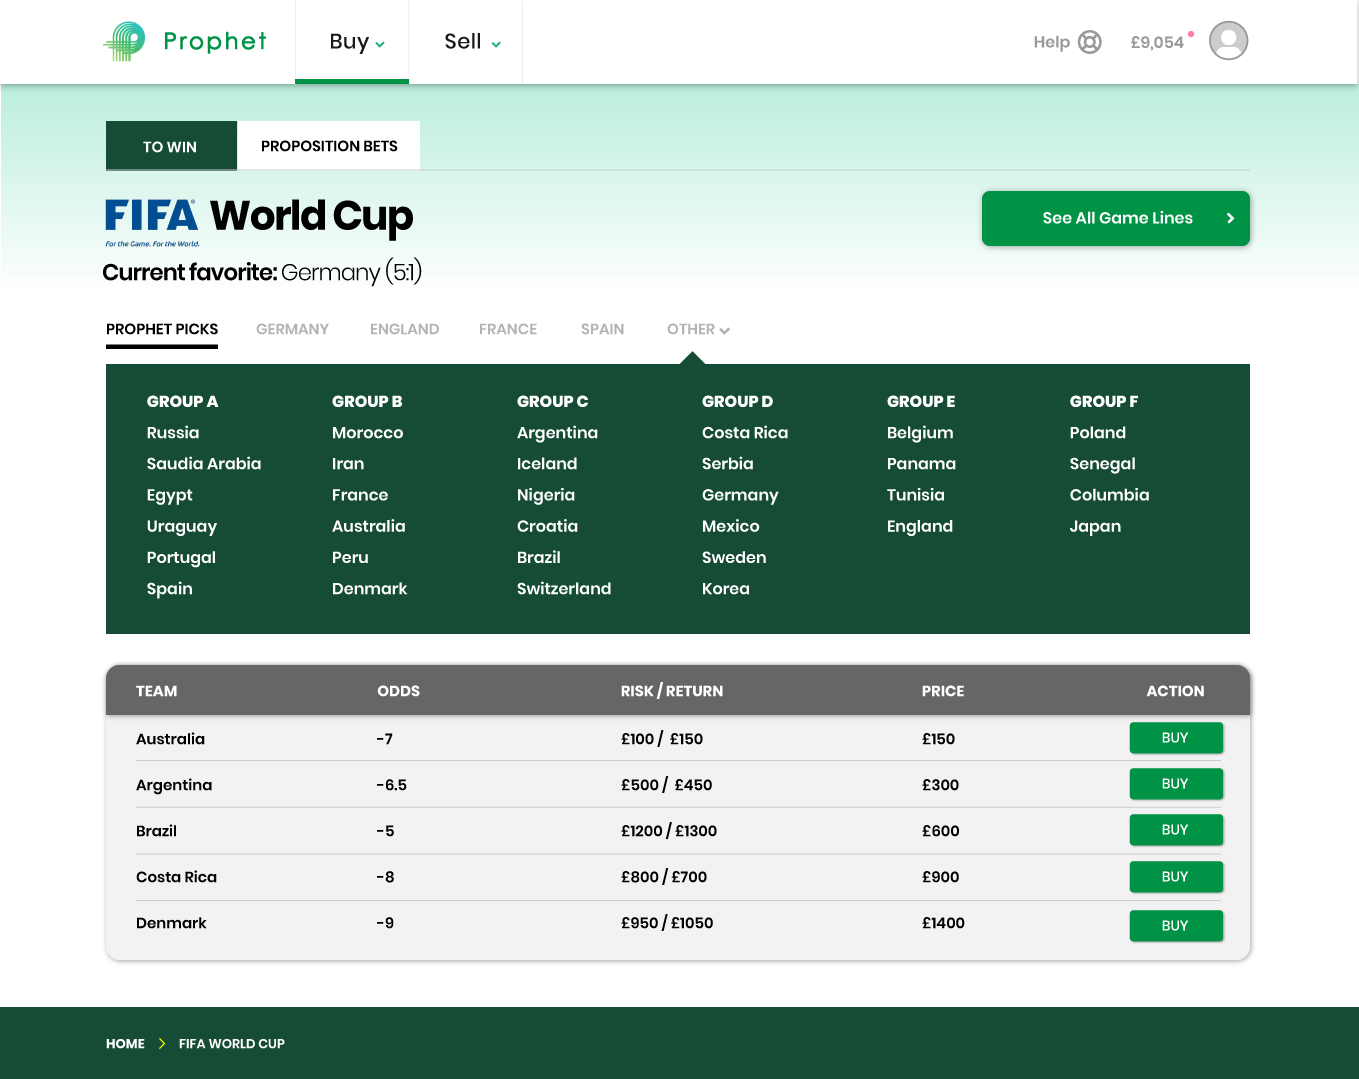This screenshot has height=1079, width=1359.
Task: Choose Russia in Group A
Action: (173, 432)
